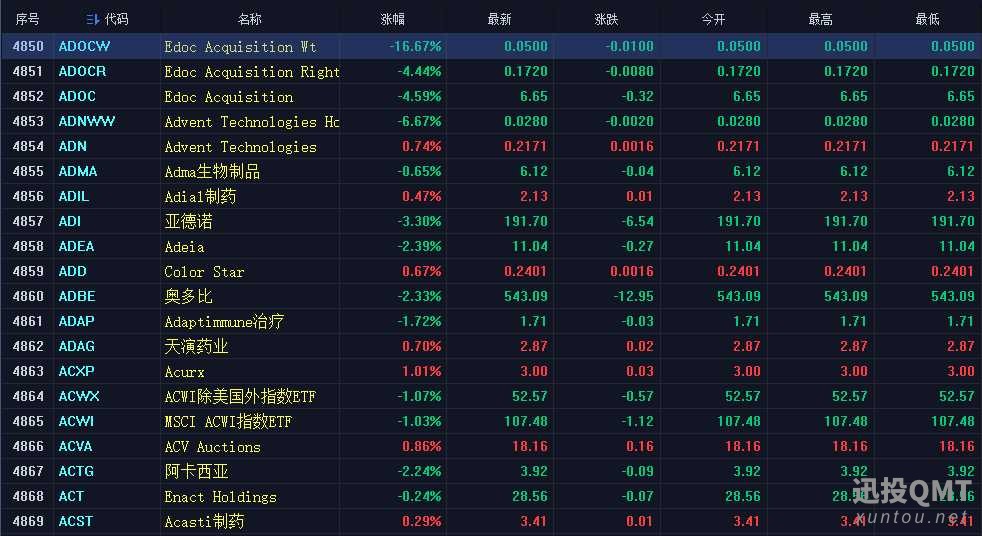Select ticker code ADOC

[77, 96]
